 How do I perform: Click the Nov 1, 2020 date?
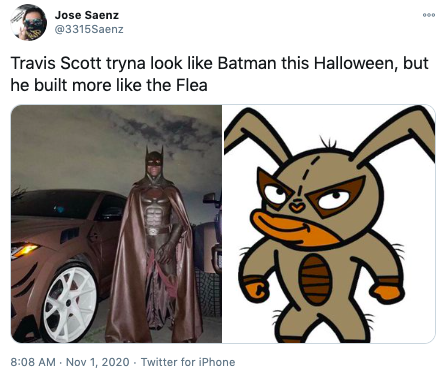click(98, 362)
